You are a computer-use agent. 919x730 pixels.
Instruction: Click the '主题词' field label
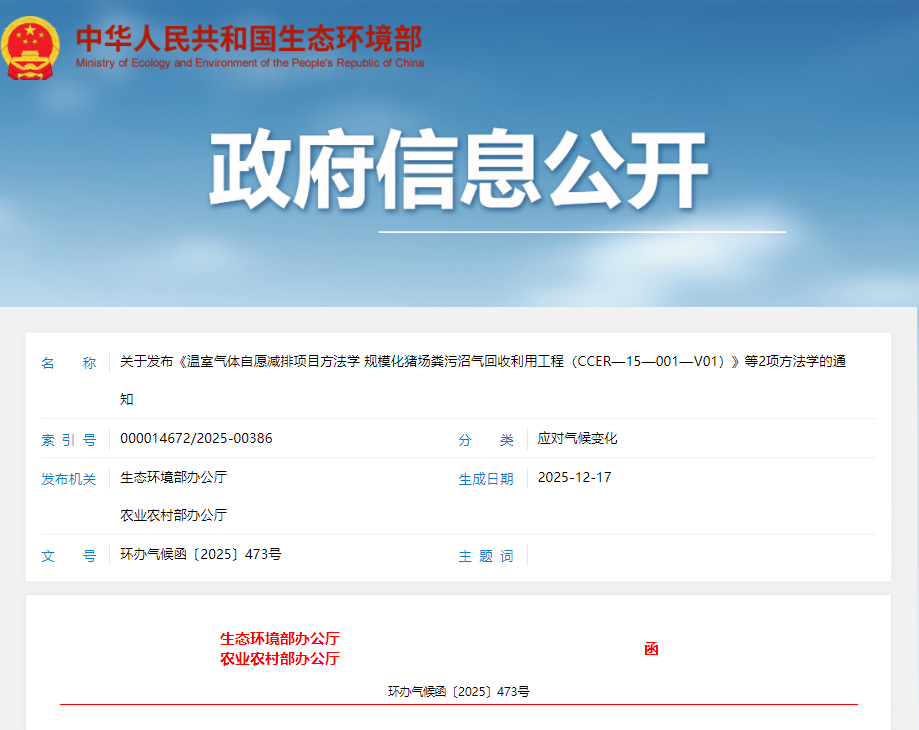(486, 555)
